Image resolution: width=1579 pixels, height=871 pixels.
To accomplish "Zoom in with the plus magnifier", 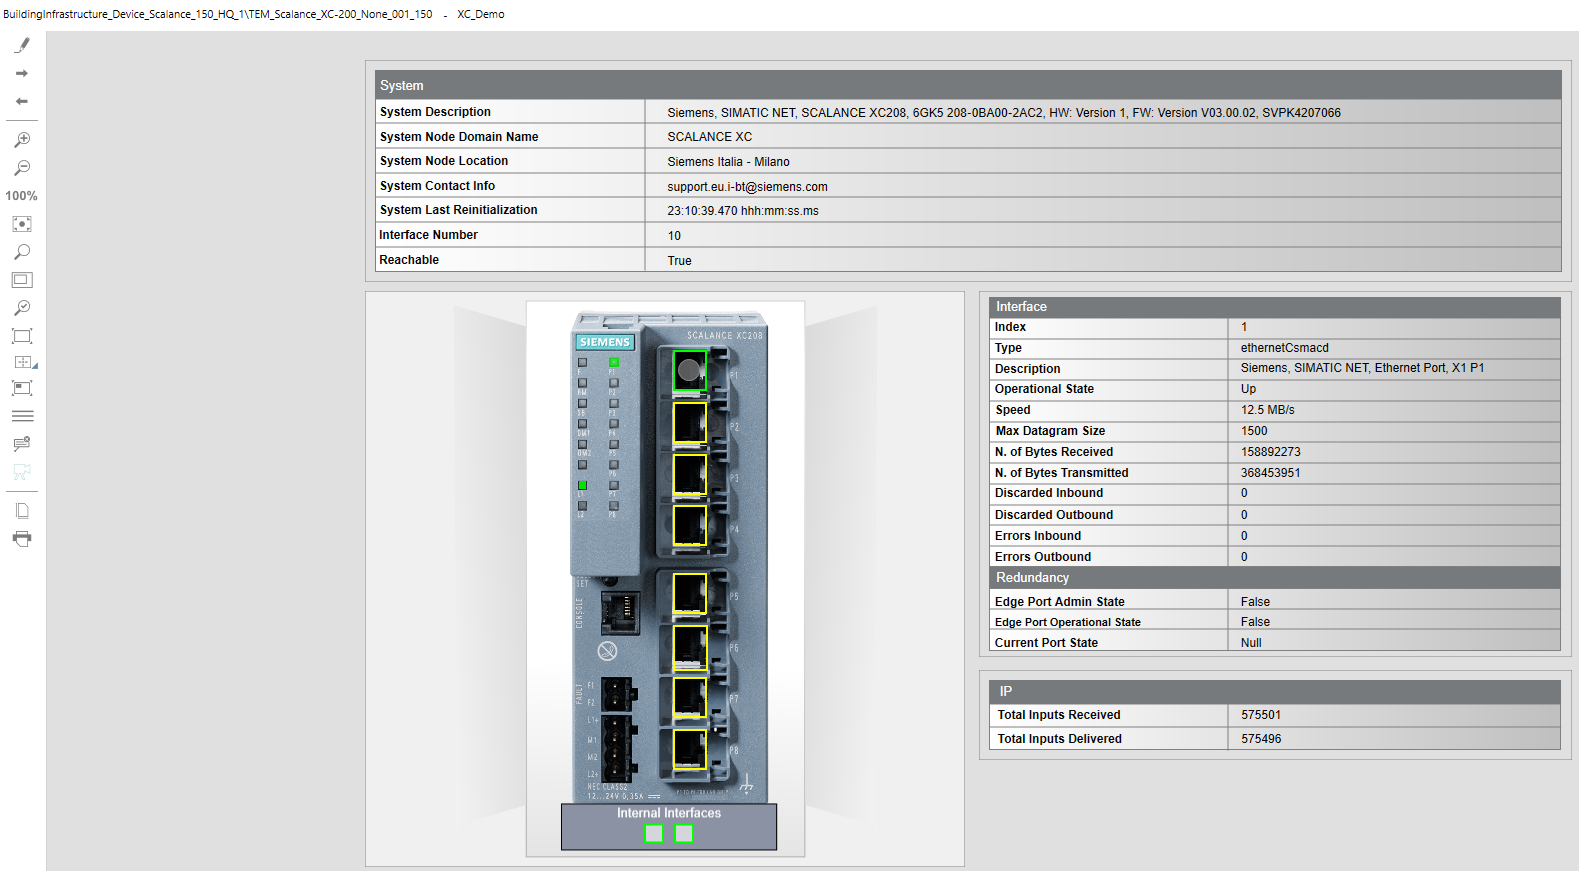I will pyautogui.click(x=22, y=140).
